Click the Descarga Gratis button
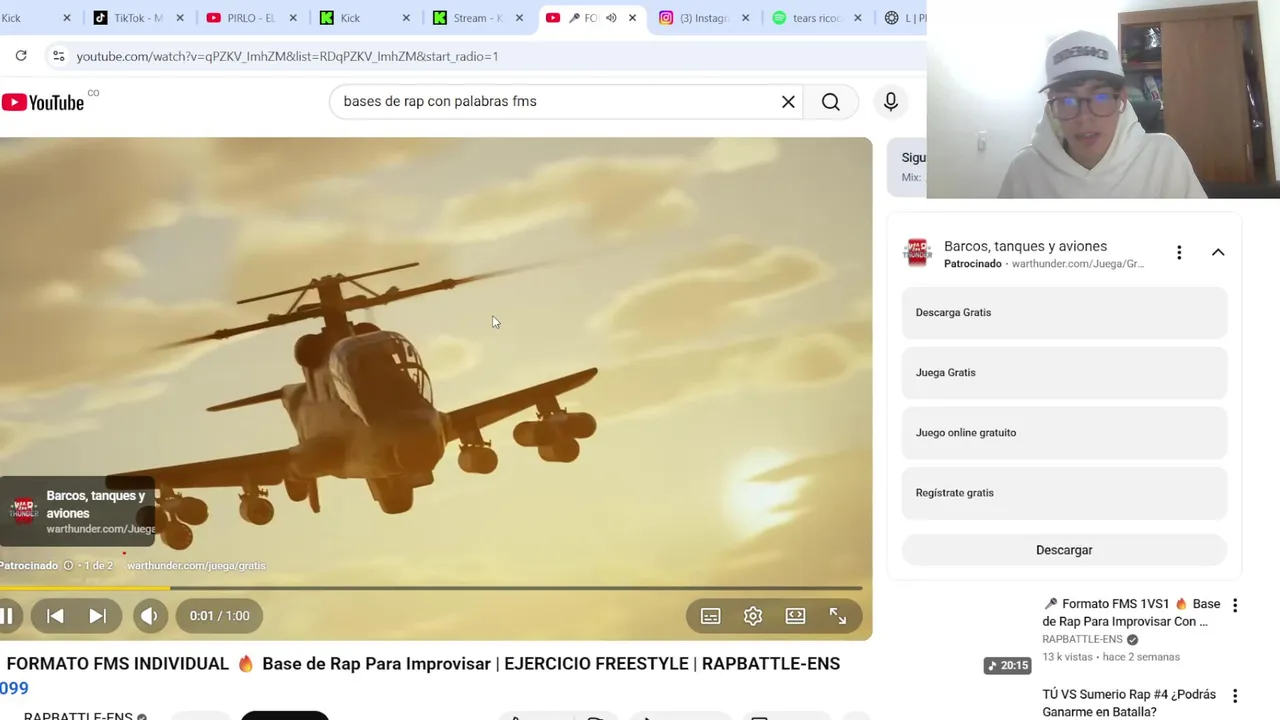Screen dimensions: 1280x720 1064,313
